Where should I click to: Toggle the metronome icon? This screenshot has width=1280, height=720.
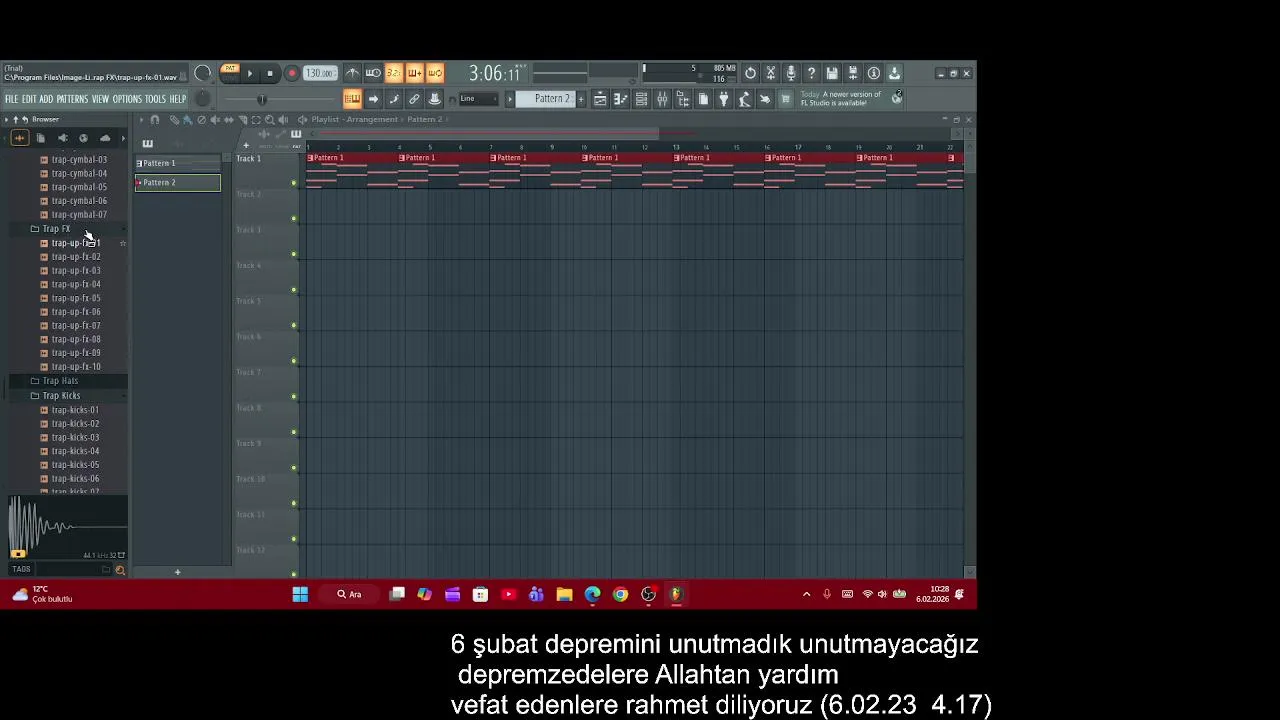point(352,73)
